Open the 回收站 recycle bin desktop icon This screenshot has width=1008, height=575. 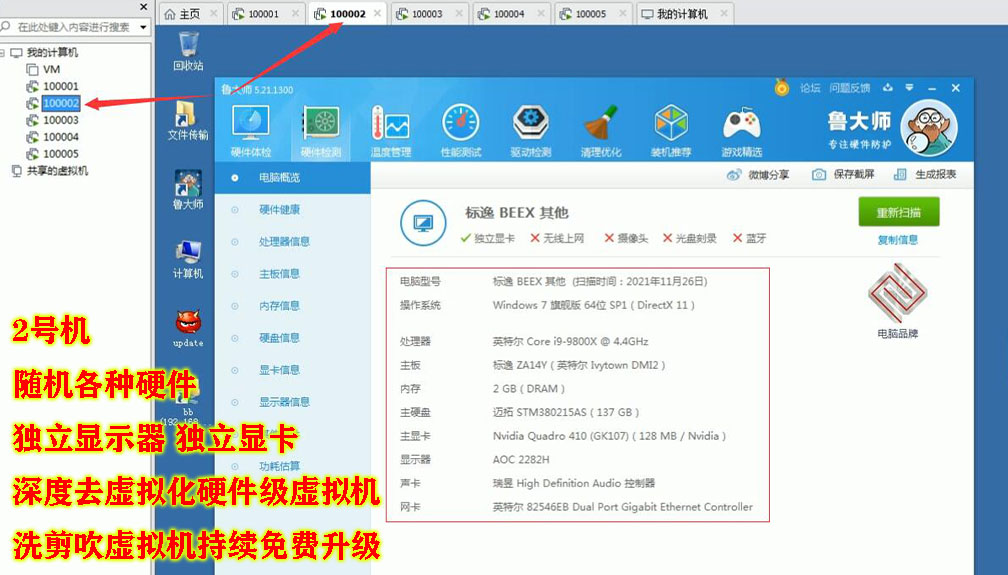(x=188, y=51)
